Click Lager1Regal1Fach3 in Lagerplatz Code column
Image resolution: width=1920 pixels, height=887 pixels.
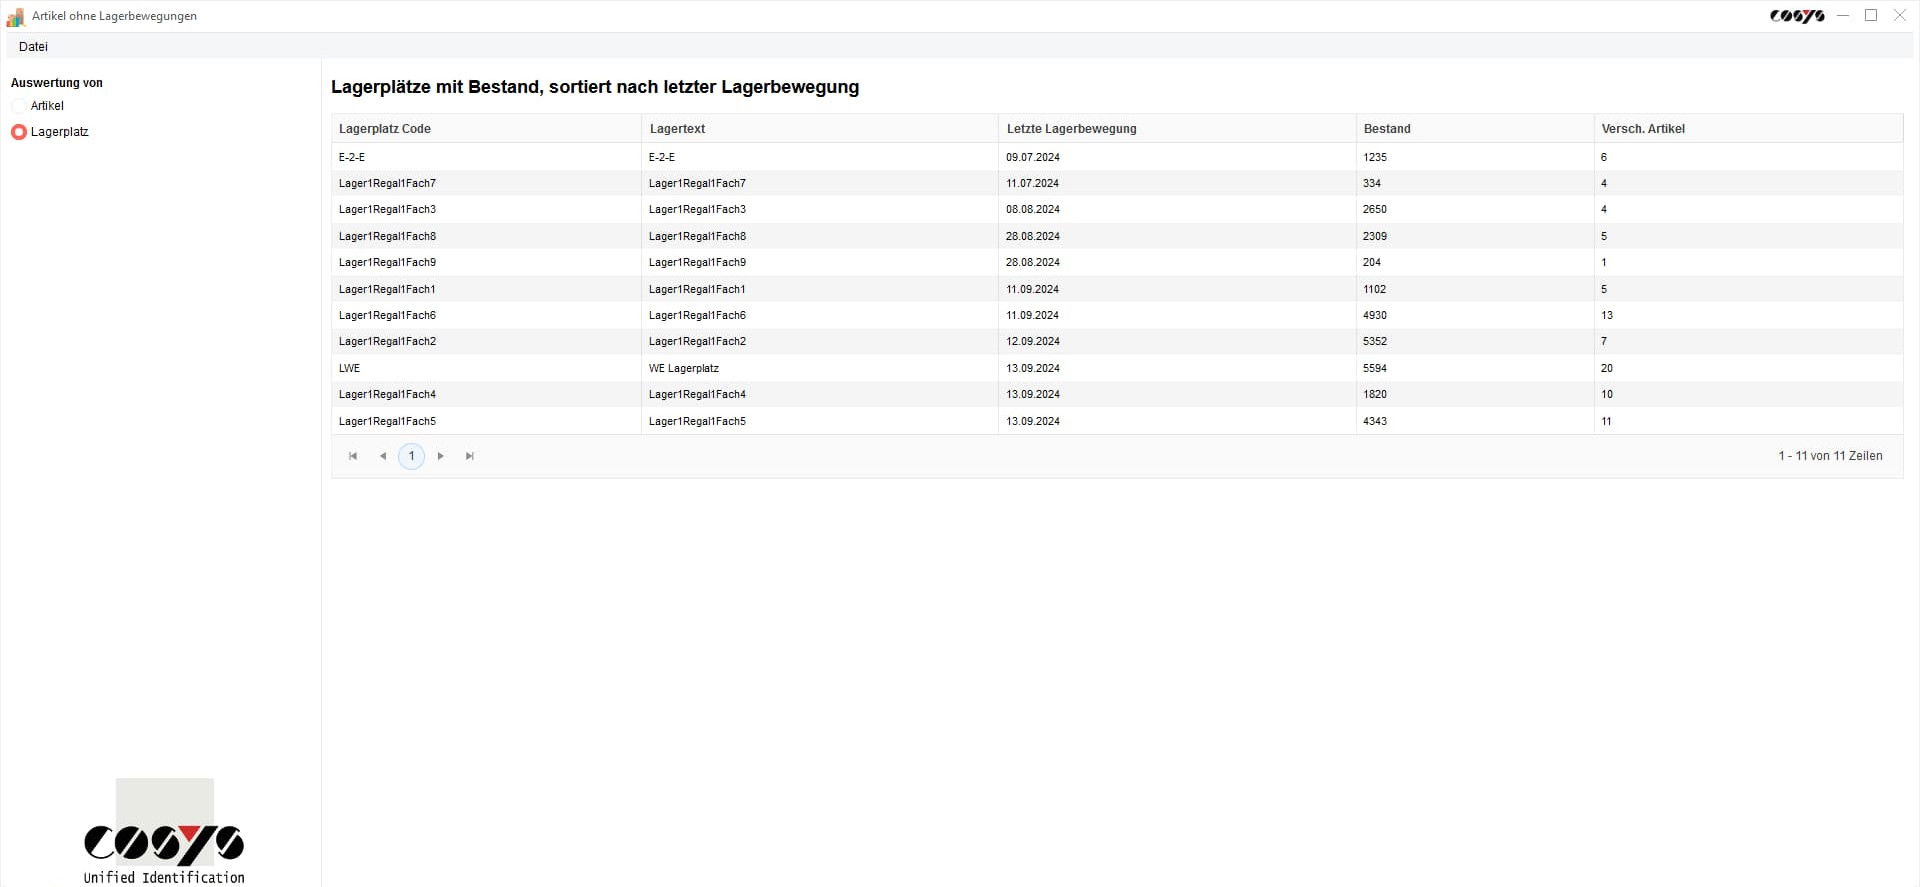(x=387, y=210)
